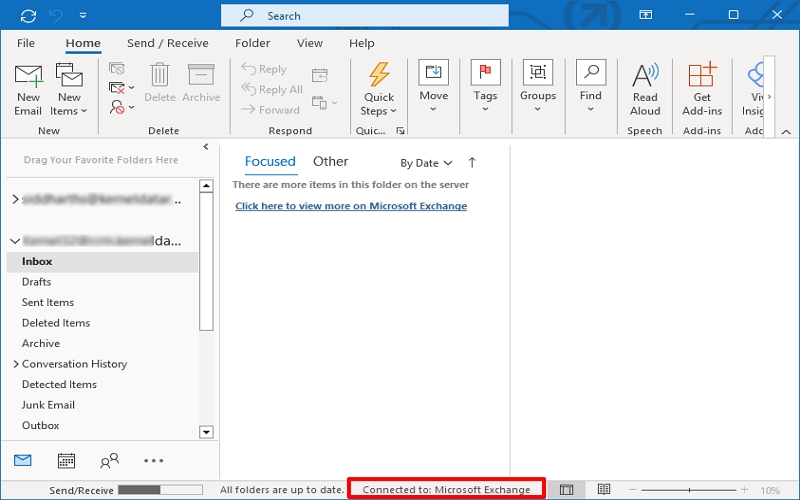
Task: Select the Sent Items folder
Action: [48, 302]
